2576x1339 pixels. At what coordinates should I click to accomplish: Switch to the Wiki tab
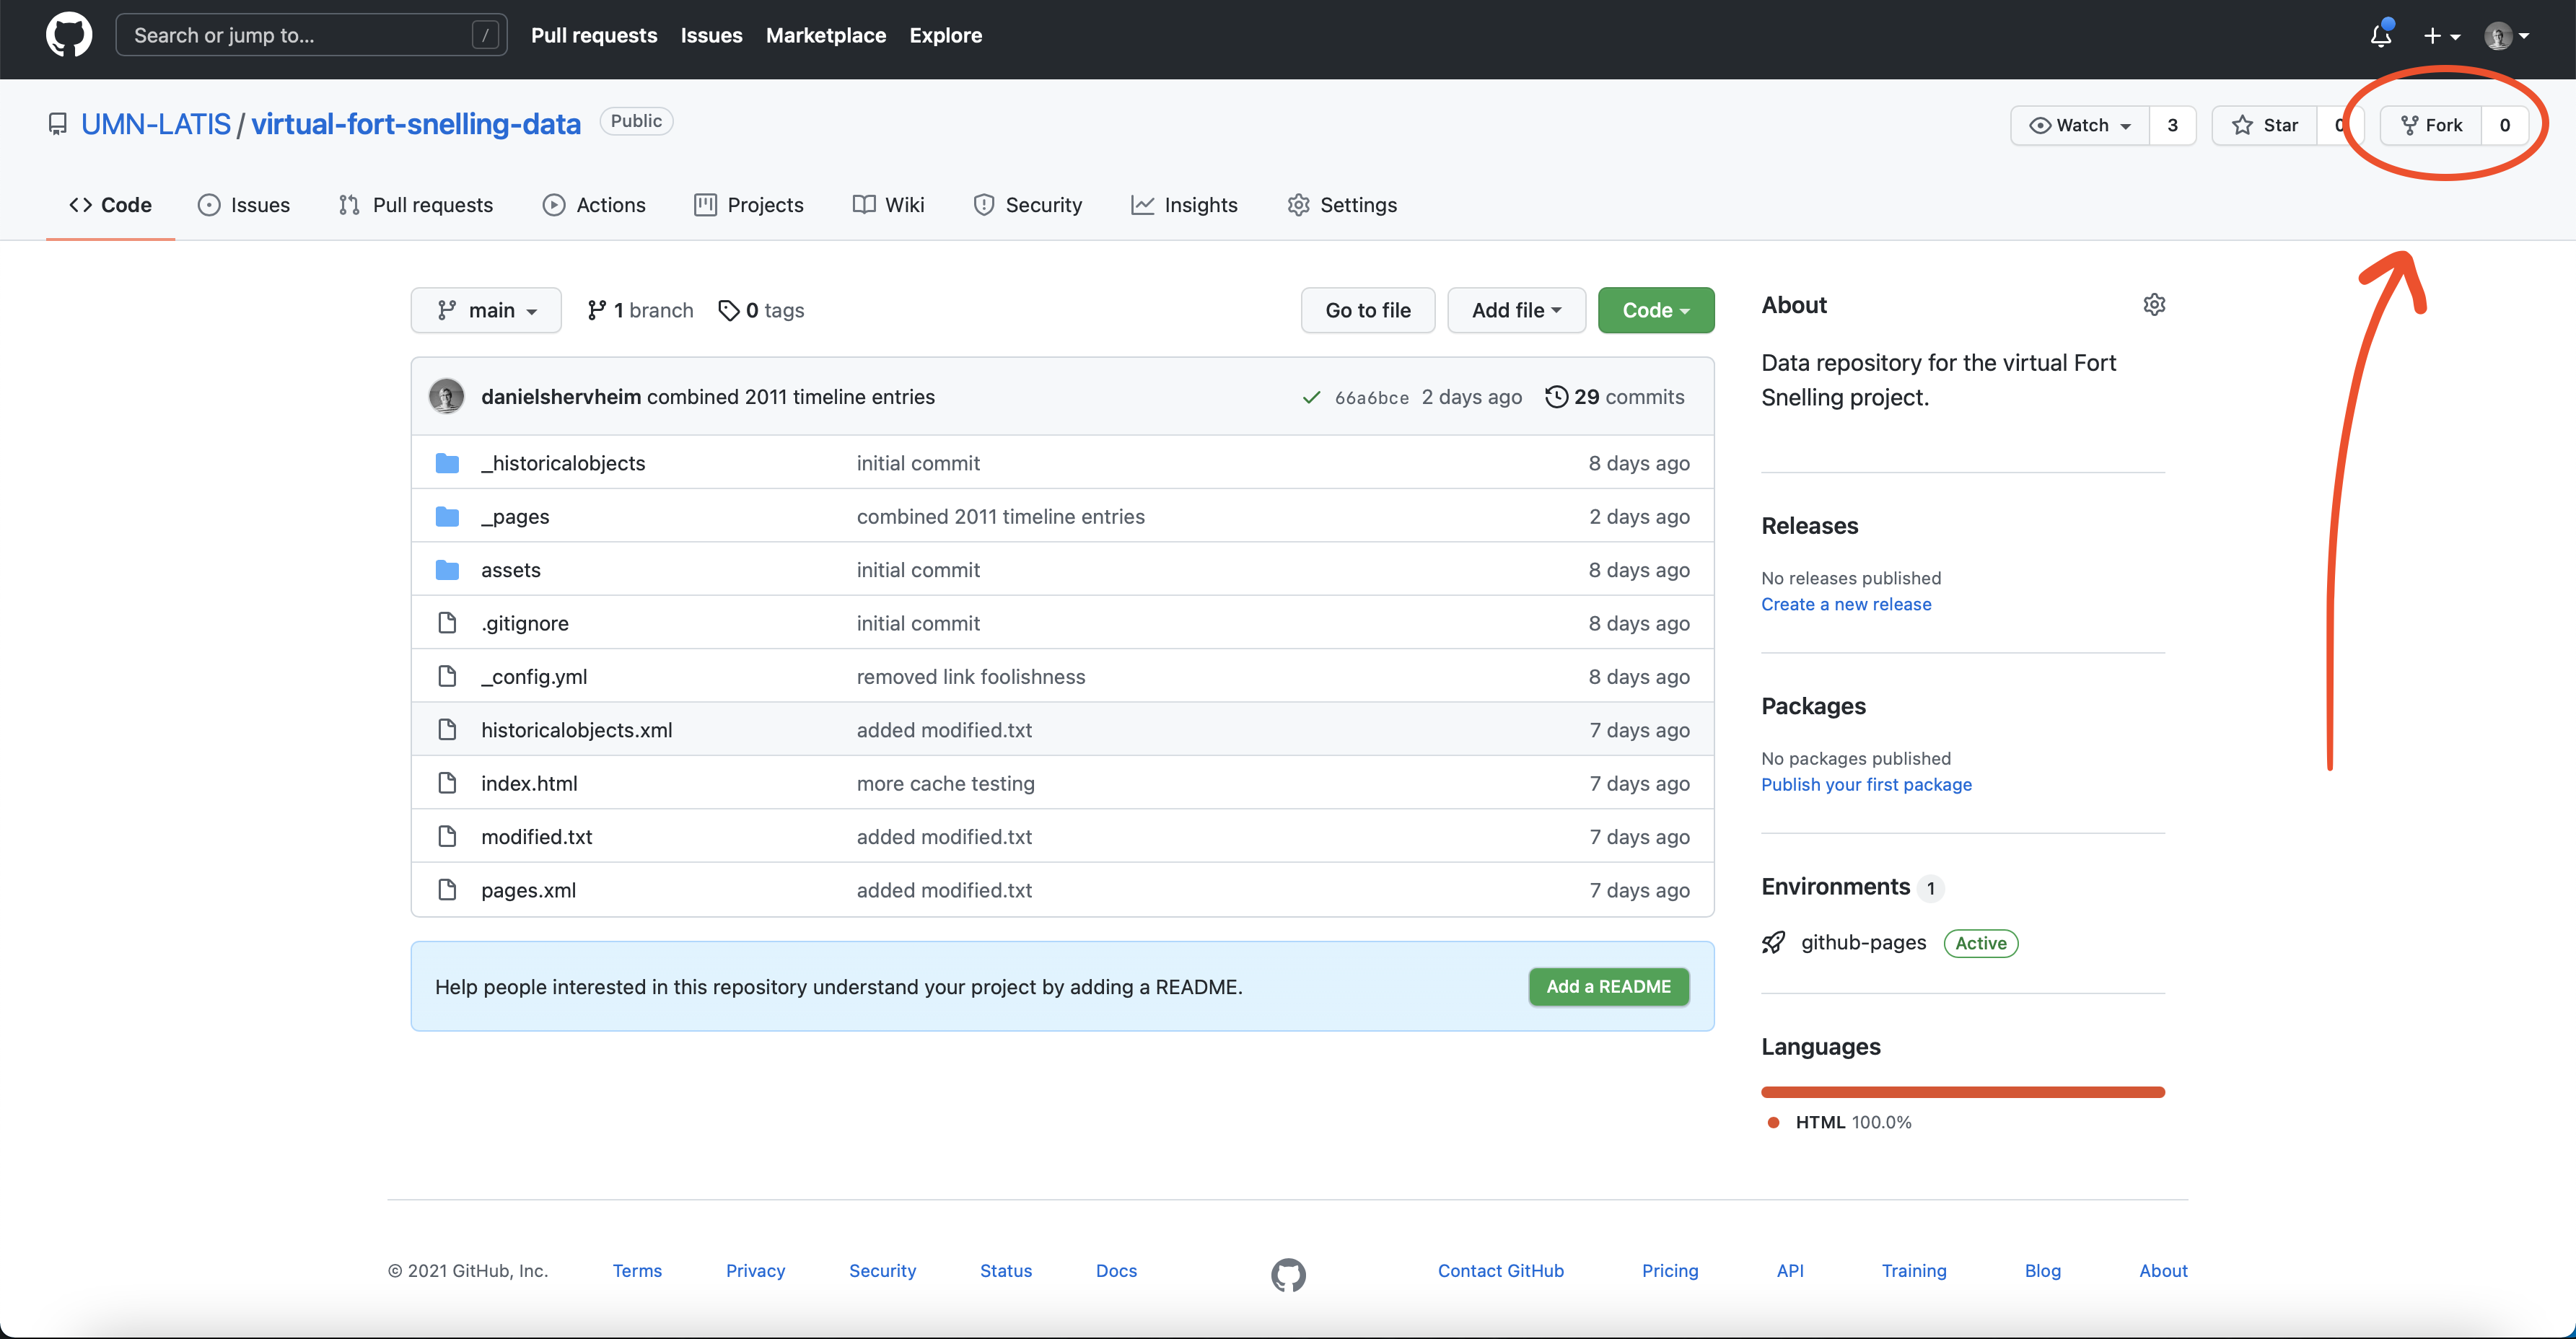tap(888, 205)
